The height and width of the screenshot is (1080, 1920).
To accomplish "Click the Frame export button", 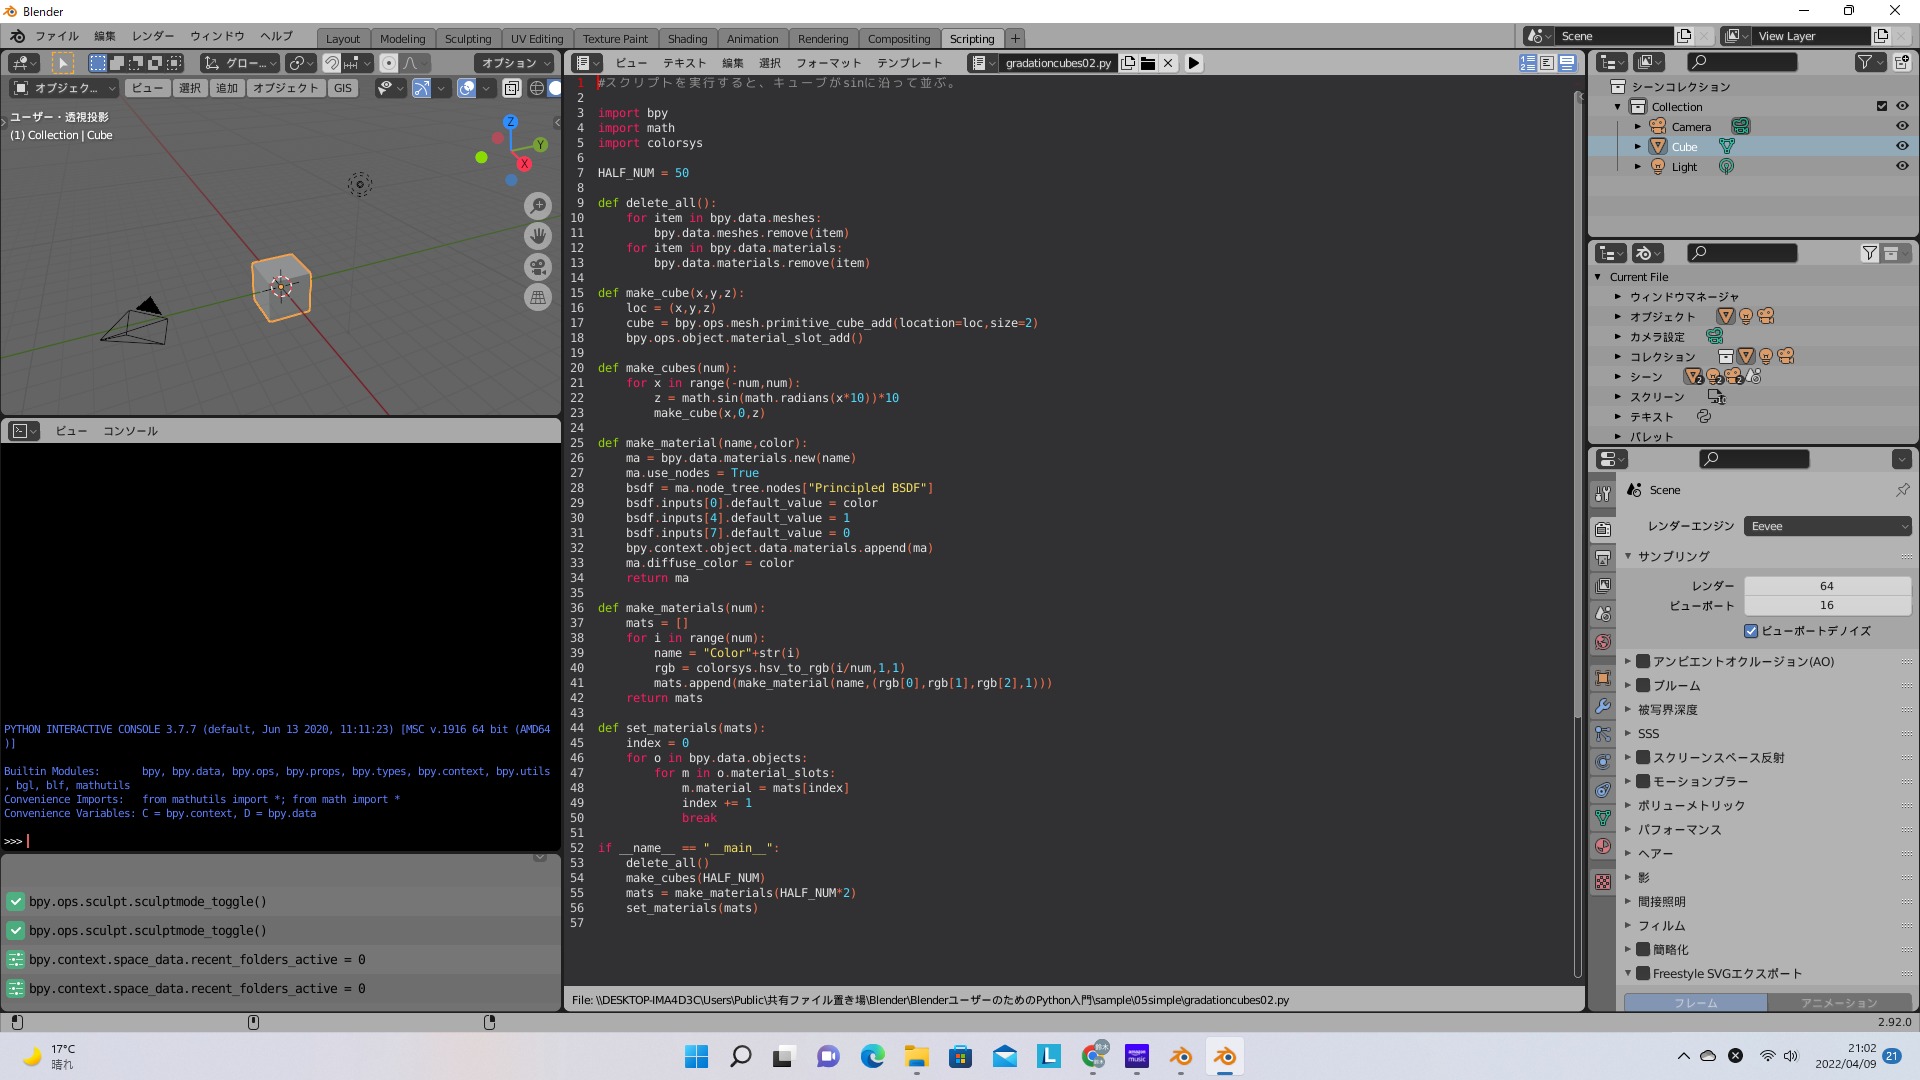I will coord(1695,1002).
